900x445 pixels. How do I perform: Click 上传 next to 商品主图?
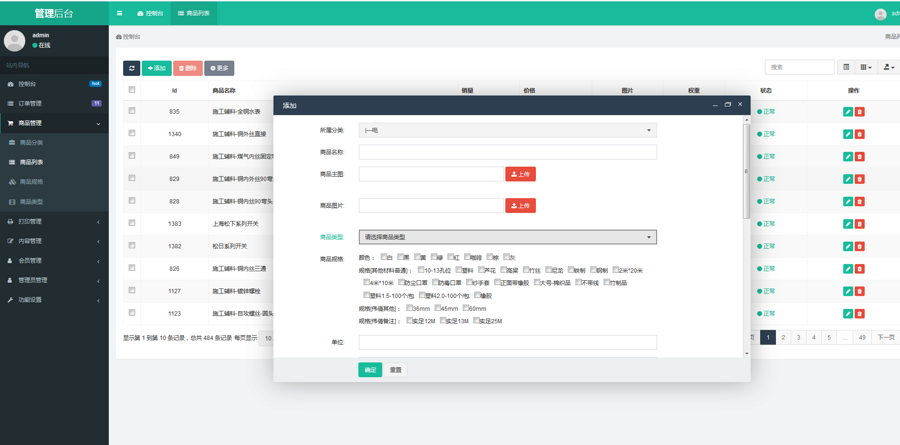521,174
